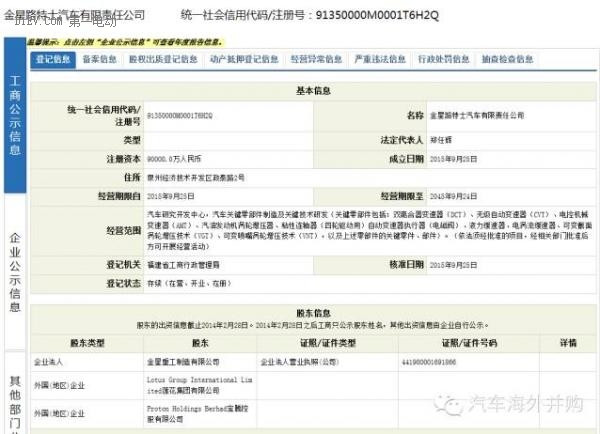Click the 股东 column header
Viewport: 600px width, 434px height.
tap(200, 343)
